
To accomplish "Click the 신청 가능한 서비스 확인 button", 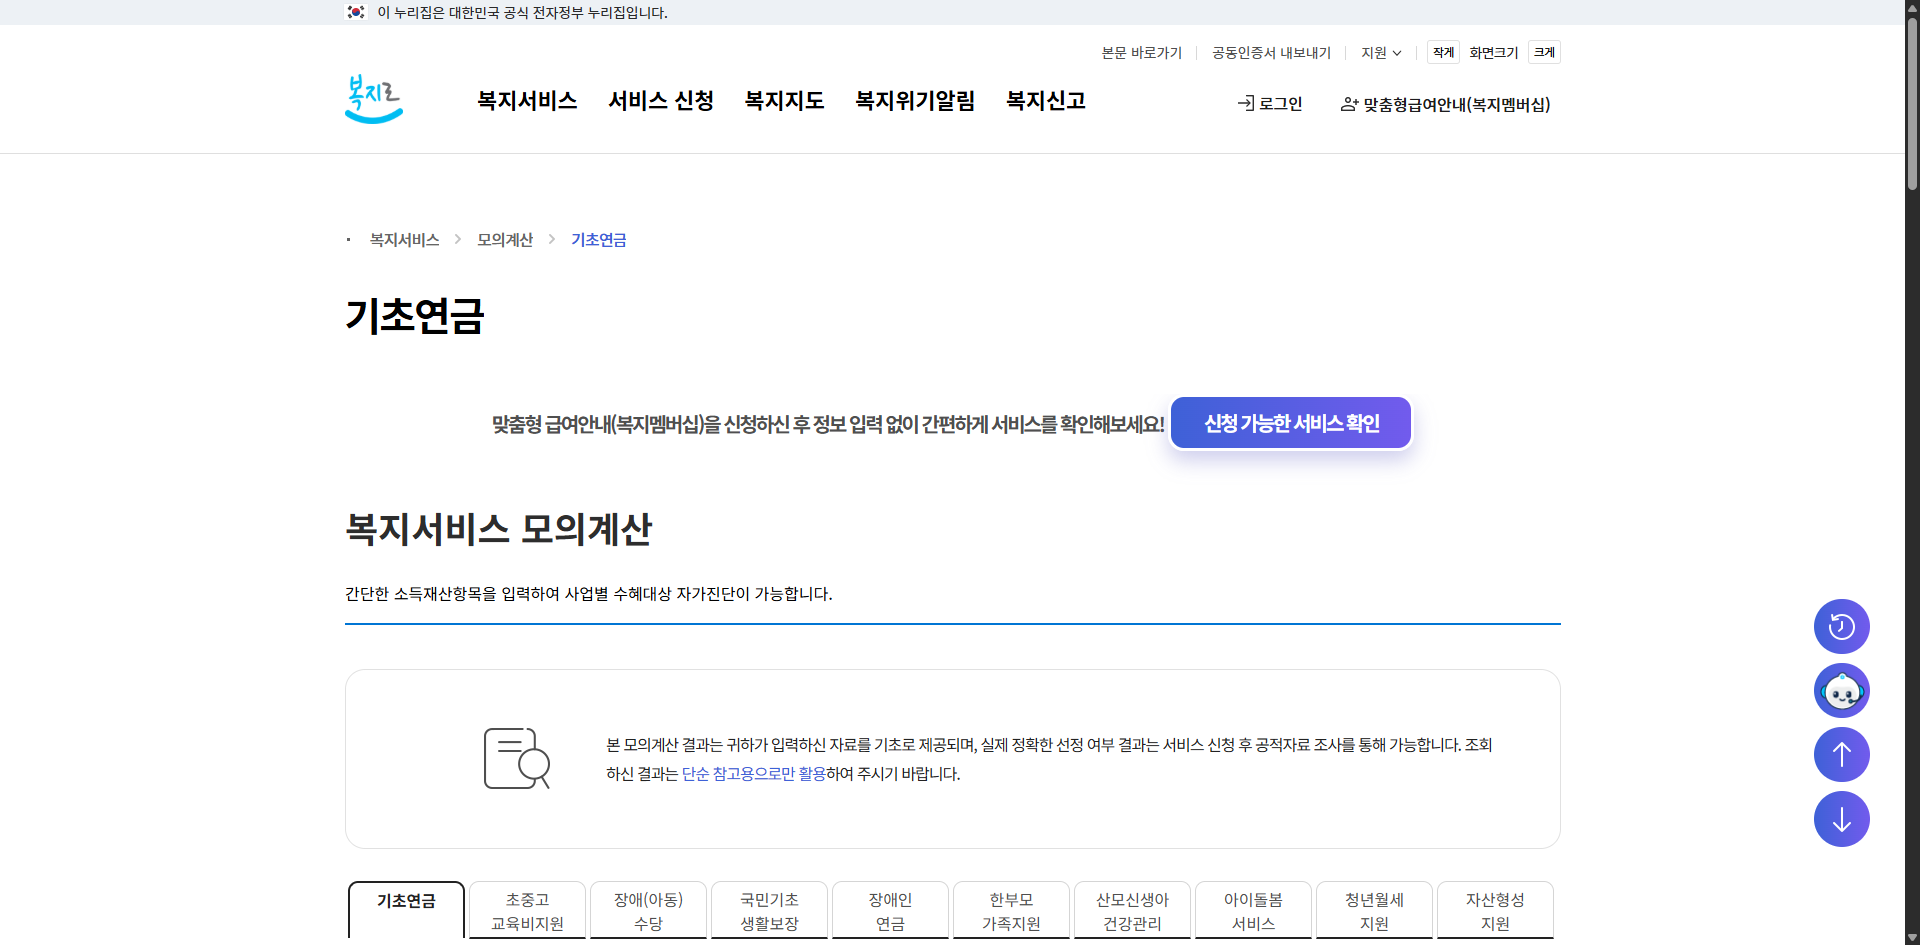I will [1290, 422].
